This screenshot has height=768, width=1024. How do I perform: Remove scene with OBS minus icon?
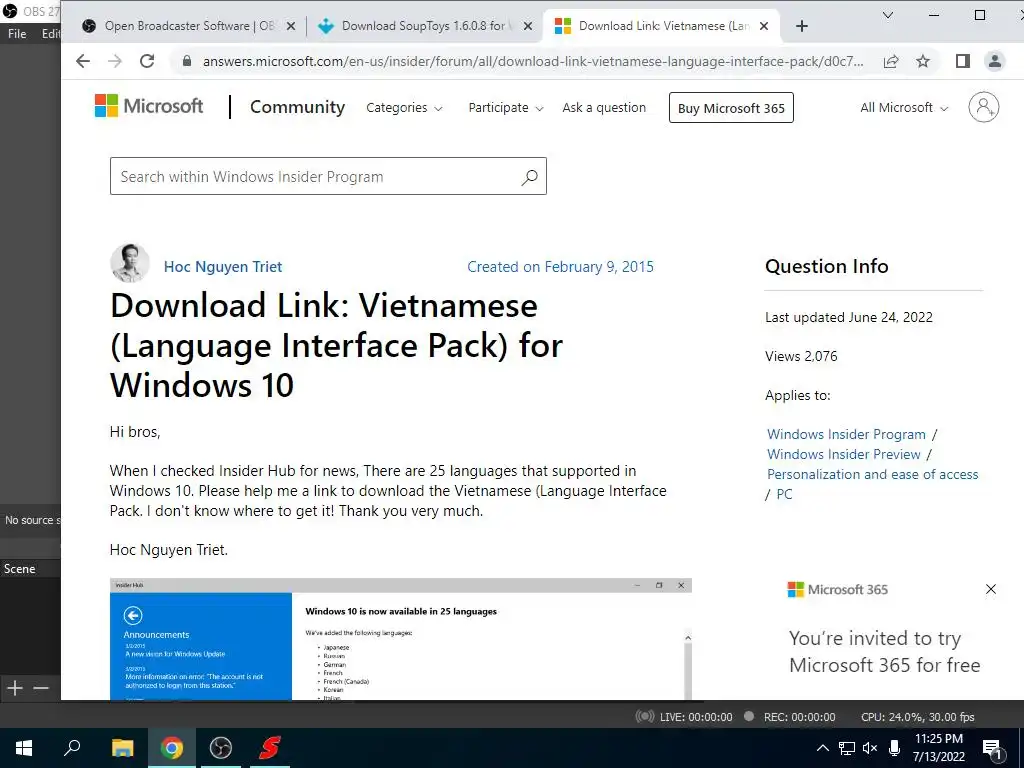coord(41,688)
